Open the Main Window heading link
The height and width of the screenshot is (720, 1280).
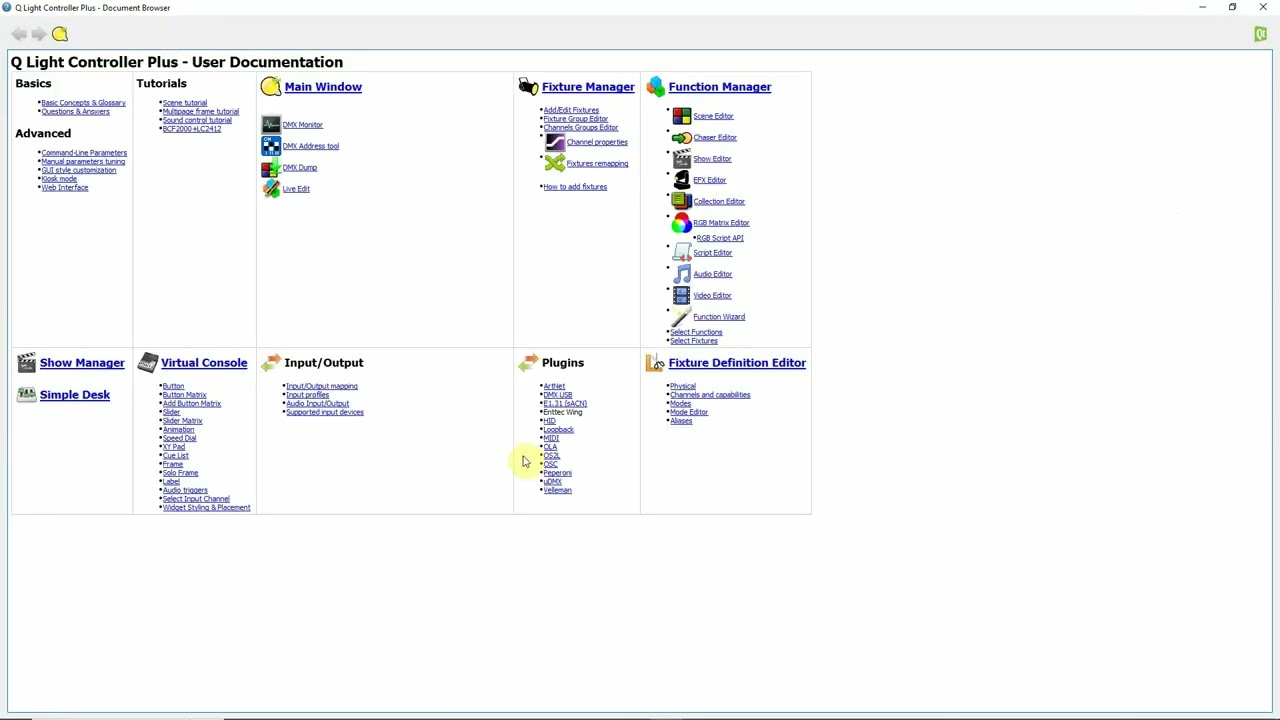(x=323, y=87)
